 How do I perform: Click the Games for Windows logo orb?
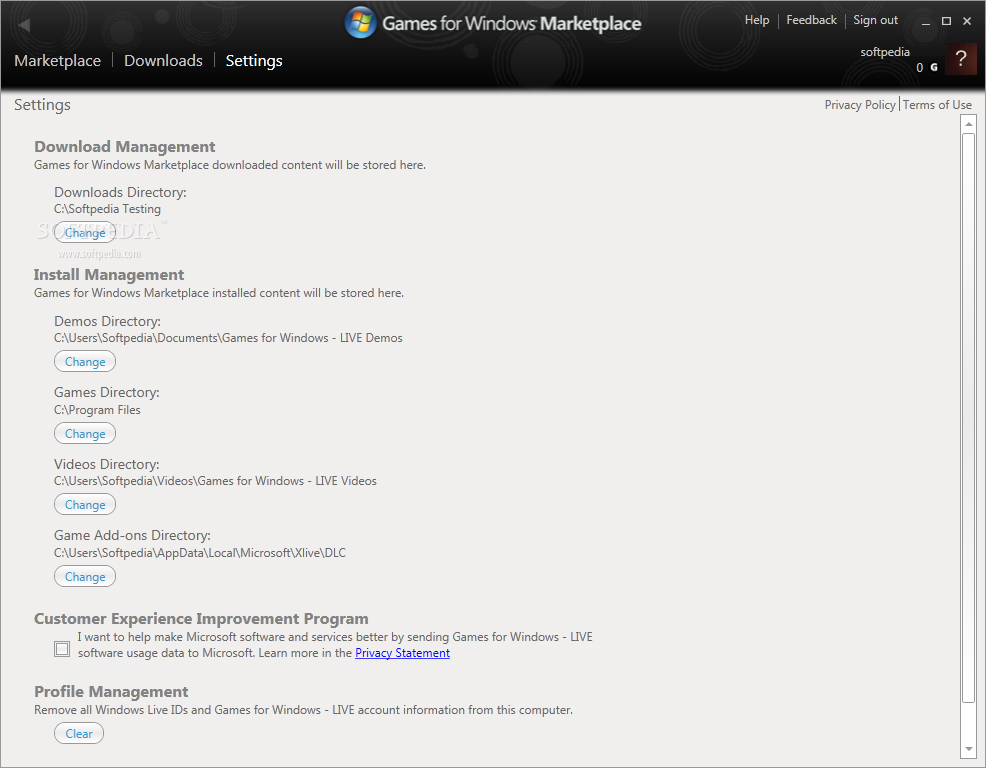tap(360, 23)
